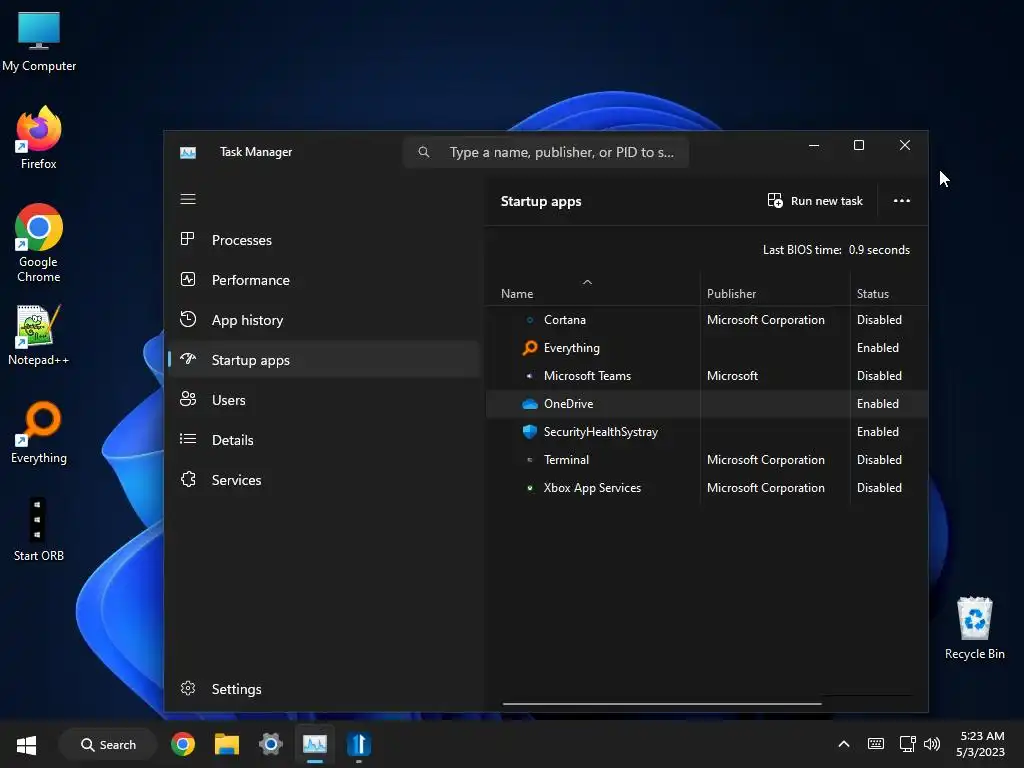The width and height of the screenshot is (1024, 768).
Task: Click the Task Manager title bar icon
Action: point(188,152)
